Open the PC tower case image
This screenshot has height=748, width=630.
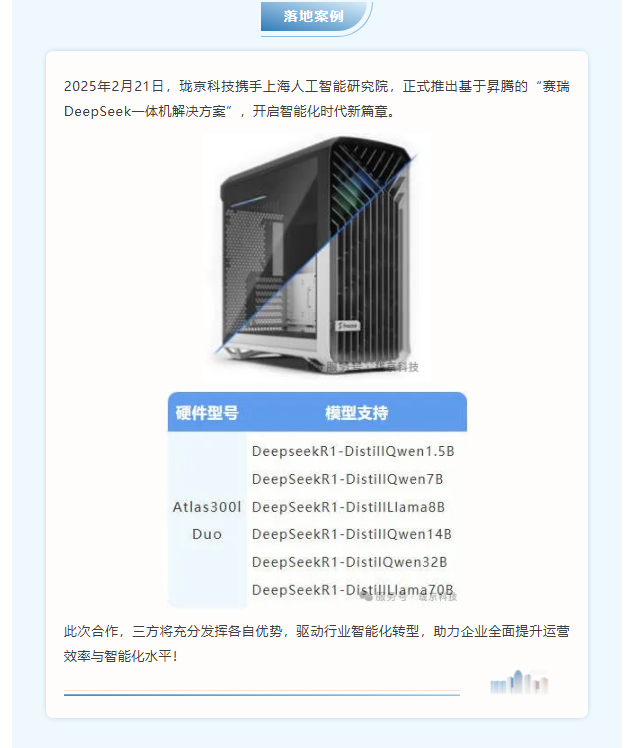[x=317, y=256]
